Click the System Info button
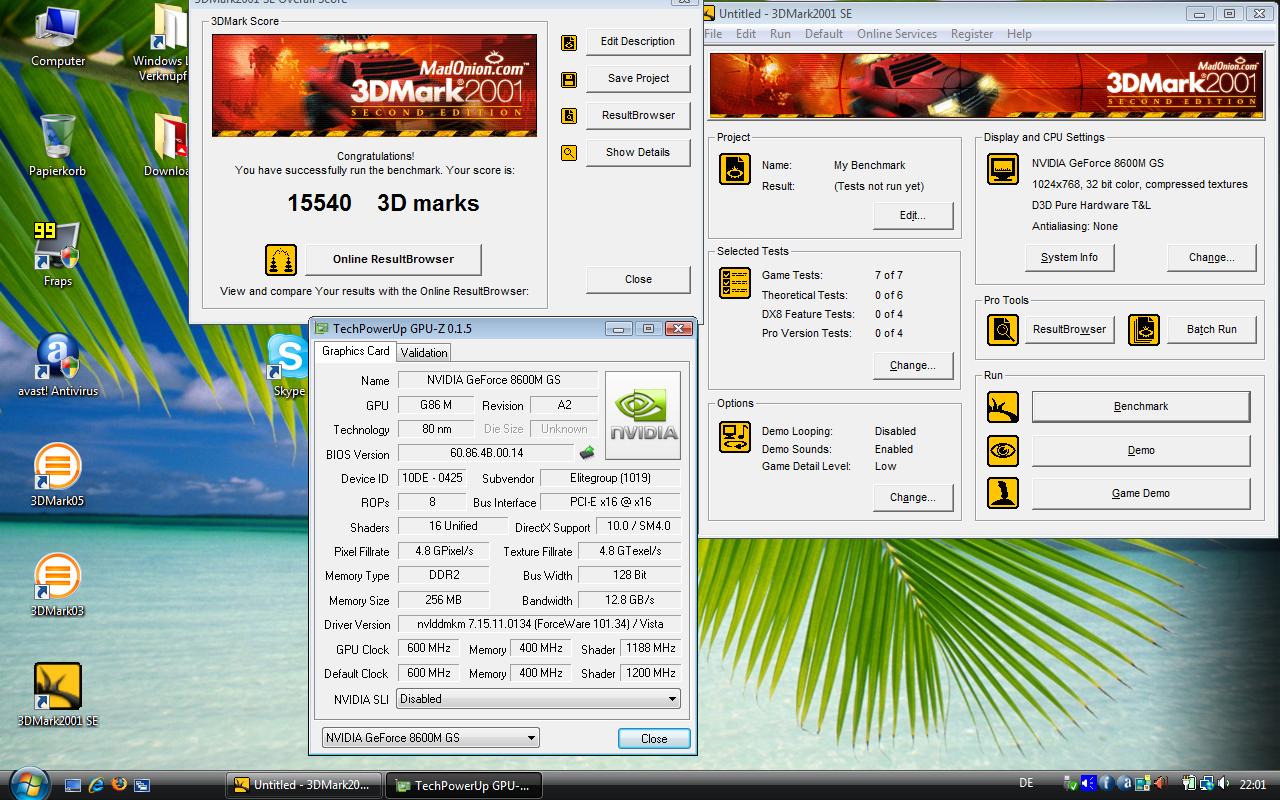Screen dimensions: 1280x800 pyautogui.click(x=1069, y=258)
